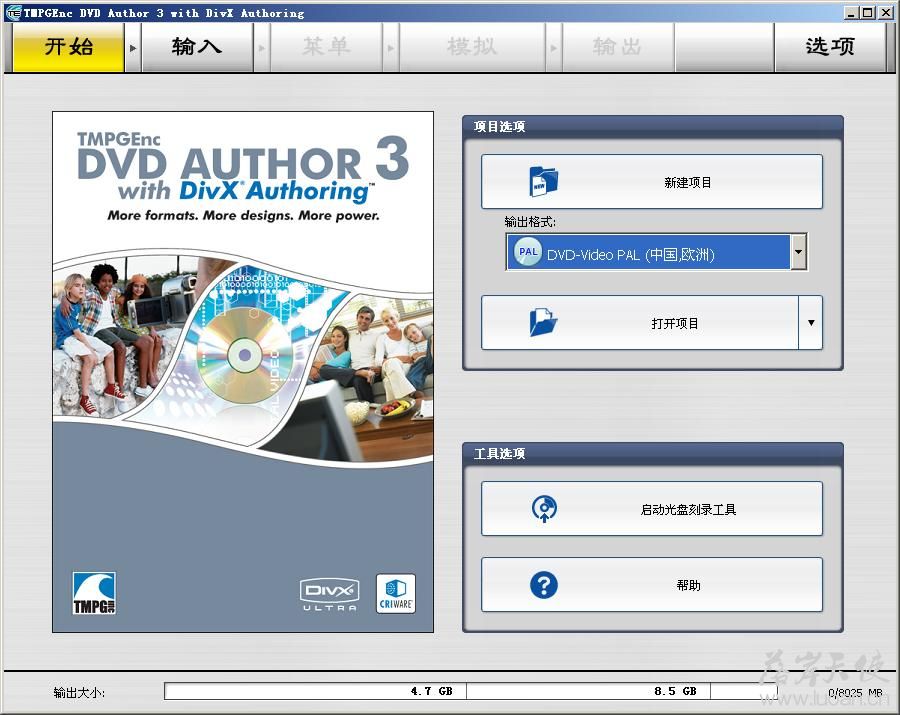Click the 输出大小 label
Viewport: 900px width, 715px height.
(x=79, y=693)
